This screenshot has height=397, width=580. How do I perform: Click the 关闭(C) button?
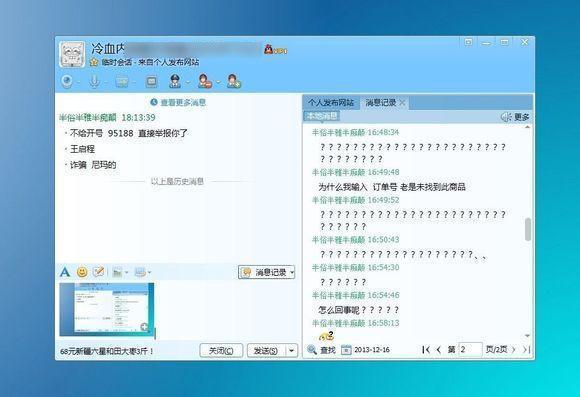point(221,350)
